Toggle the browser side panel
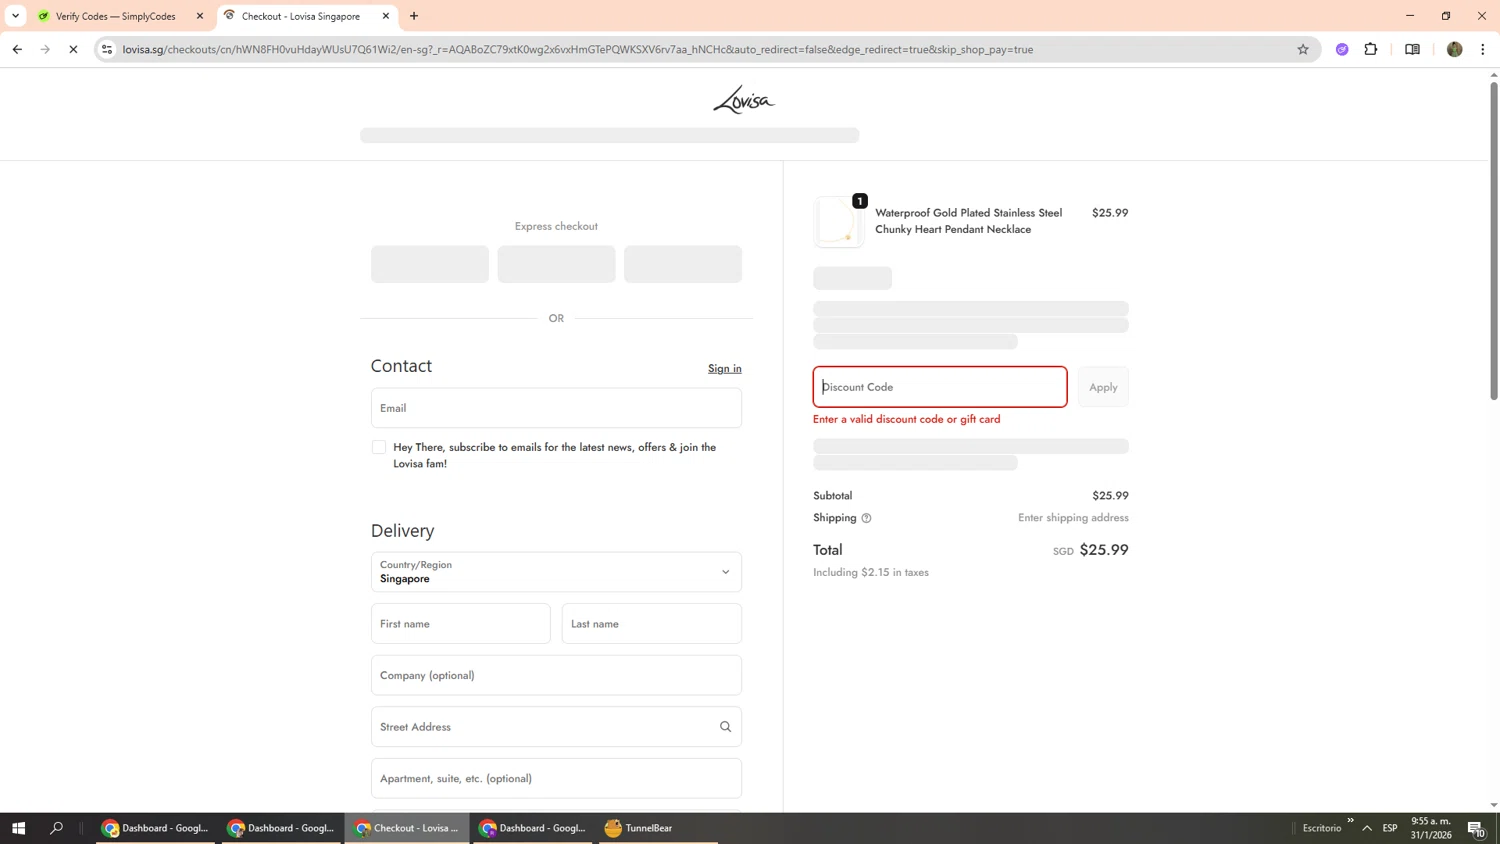 tap(1412, 49)
